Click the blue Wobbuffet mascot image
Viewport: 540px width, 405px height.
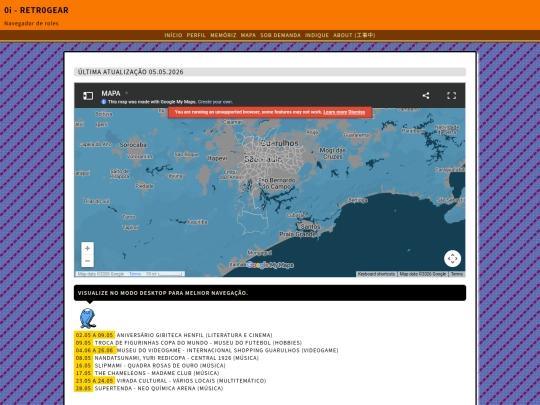point(87,318)
